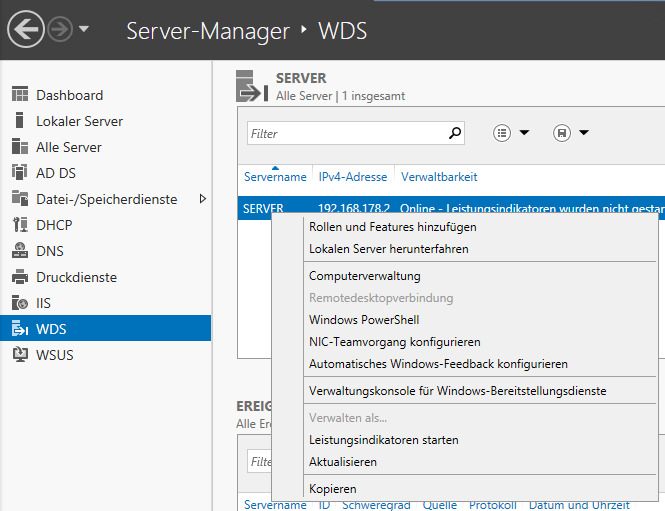
Task: Click the Druckdienste printer icon
Action: tap(20, 276)
